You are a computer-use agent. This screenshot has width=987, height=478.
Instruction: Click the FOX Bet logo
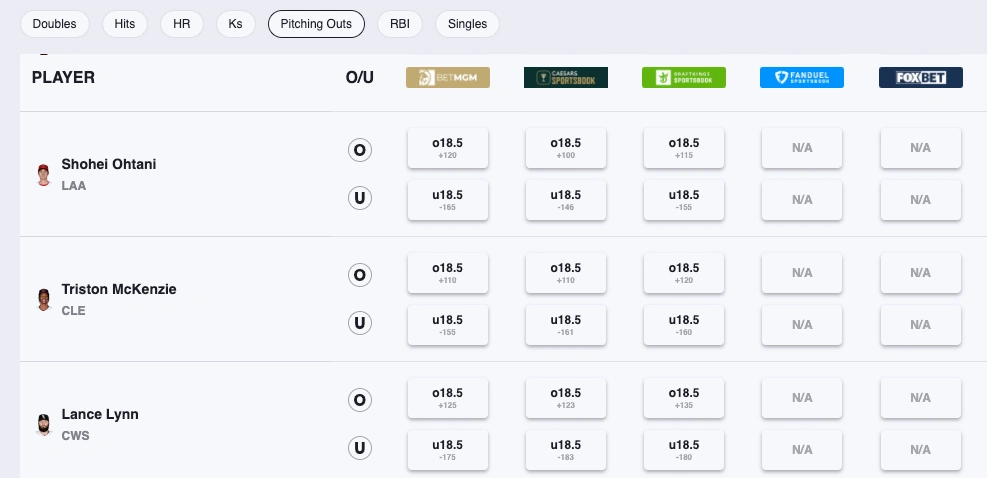pyautogui.click(x=921, y=77)
